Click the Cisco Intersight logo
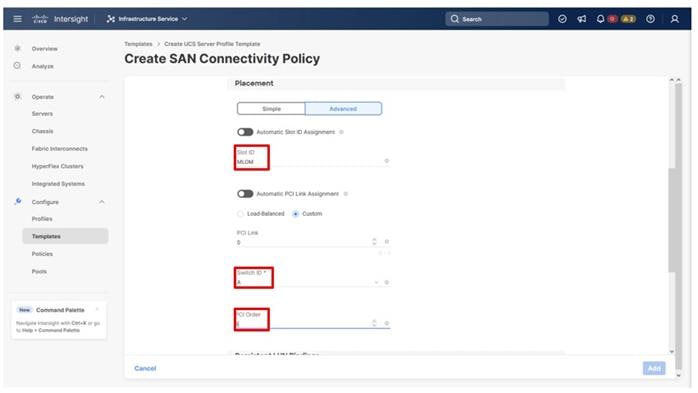698x393 pixels. tap(60, 19)
